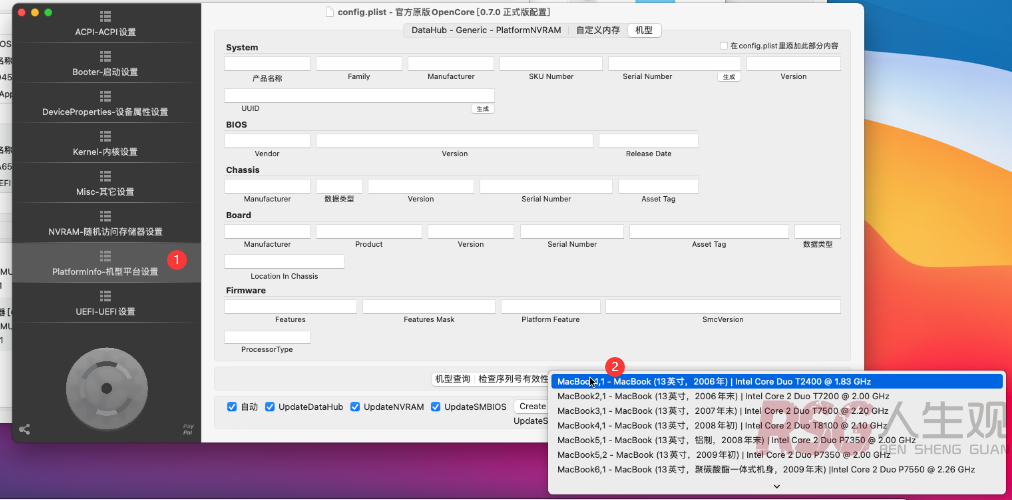The image size is (1012, 500).
Task: Click the System 产品名称 input field
Action: click(x=267, y=64)
